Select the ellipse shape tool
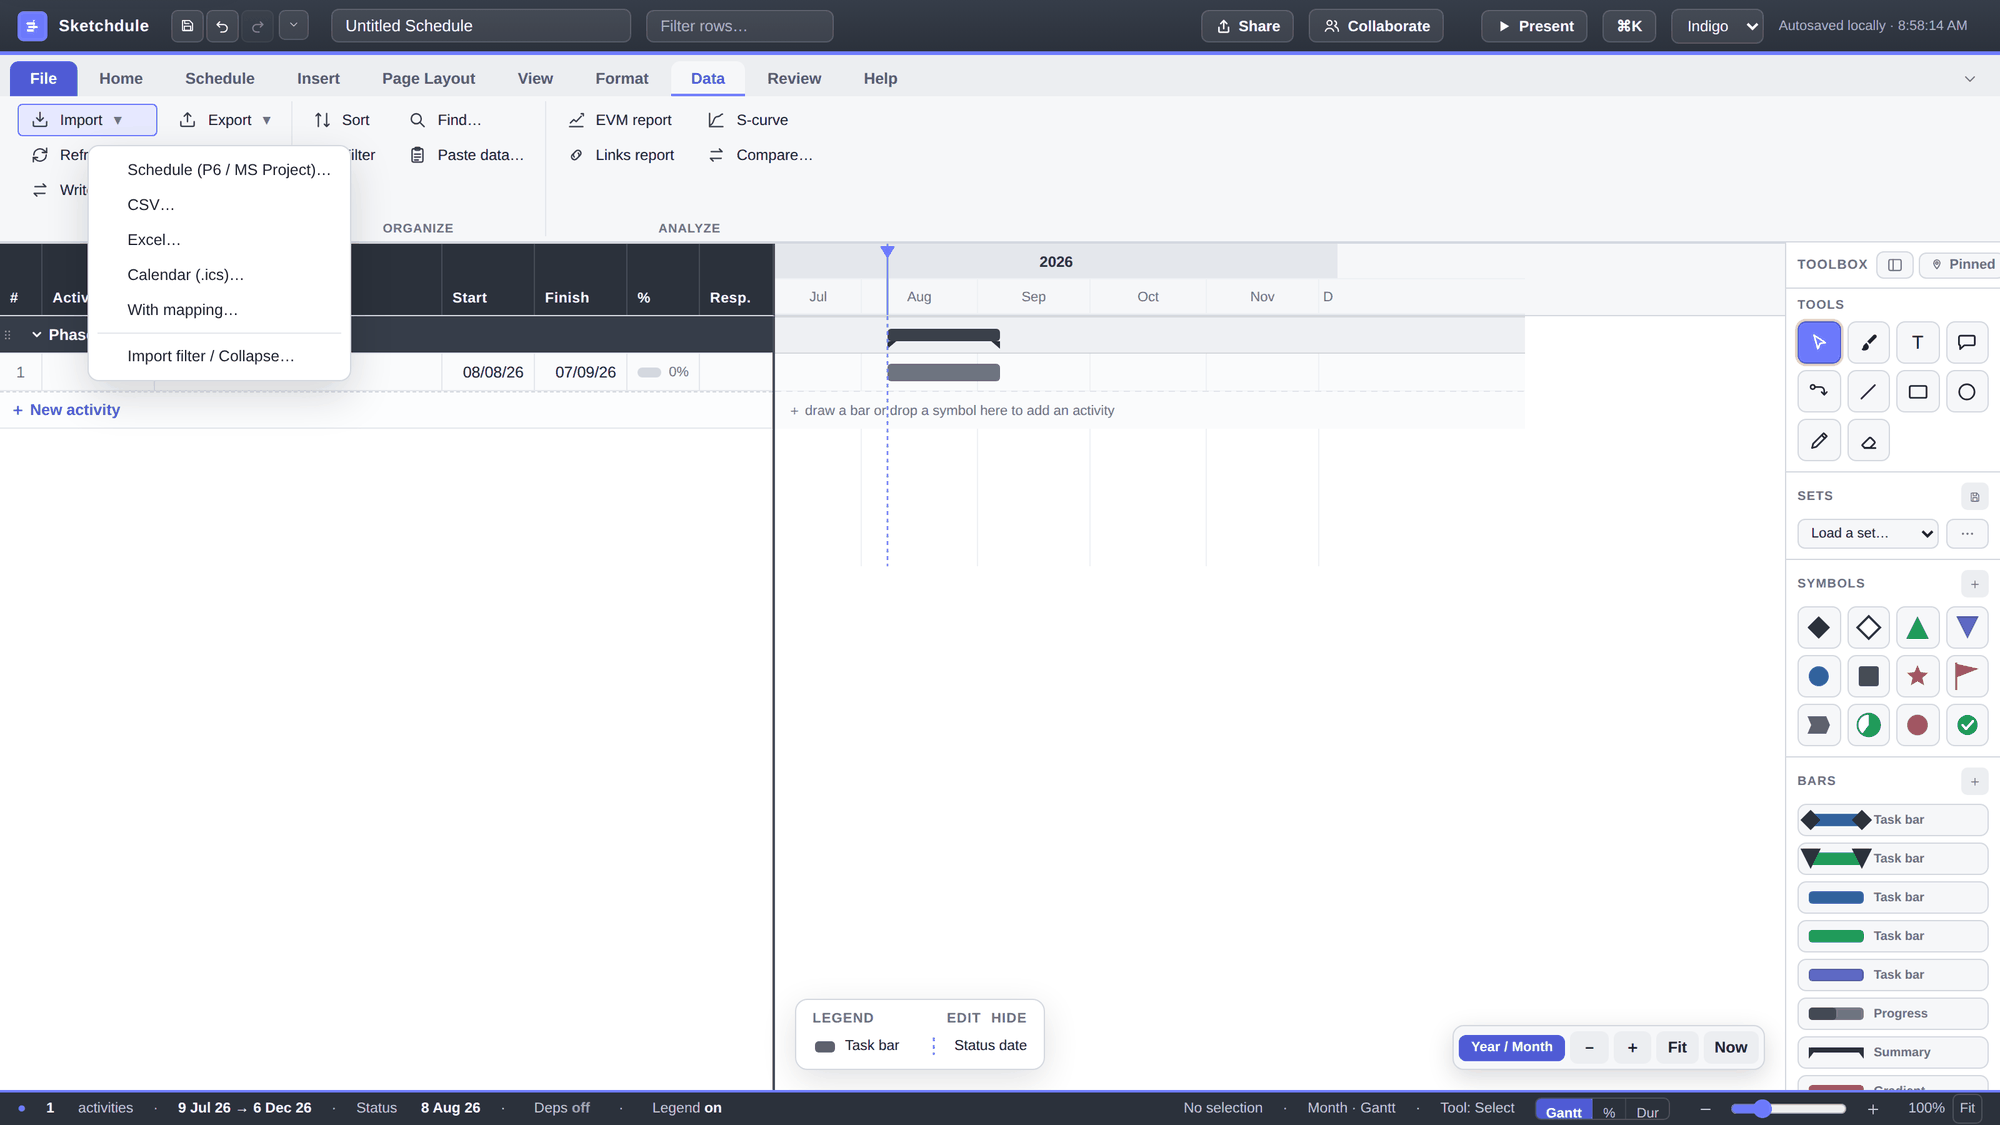 click(x=1966, y=391)
